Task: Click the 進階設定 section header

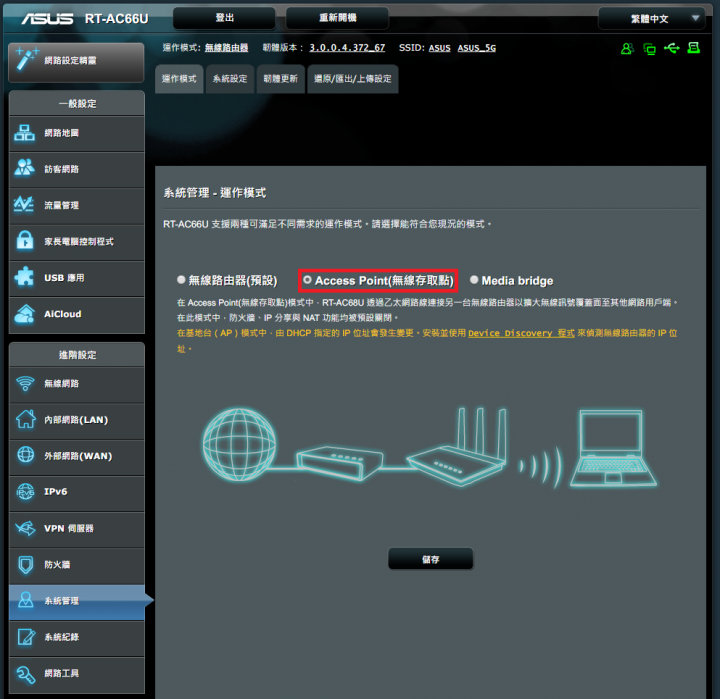Action: [77, 355]
